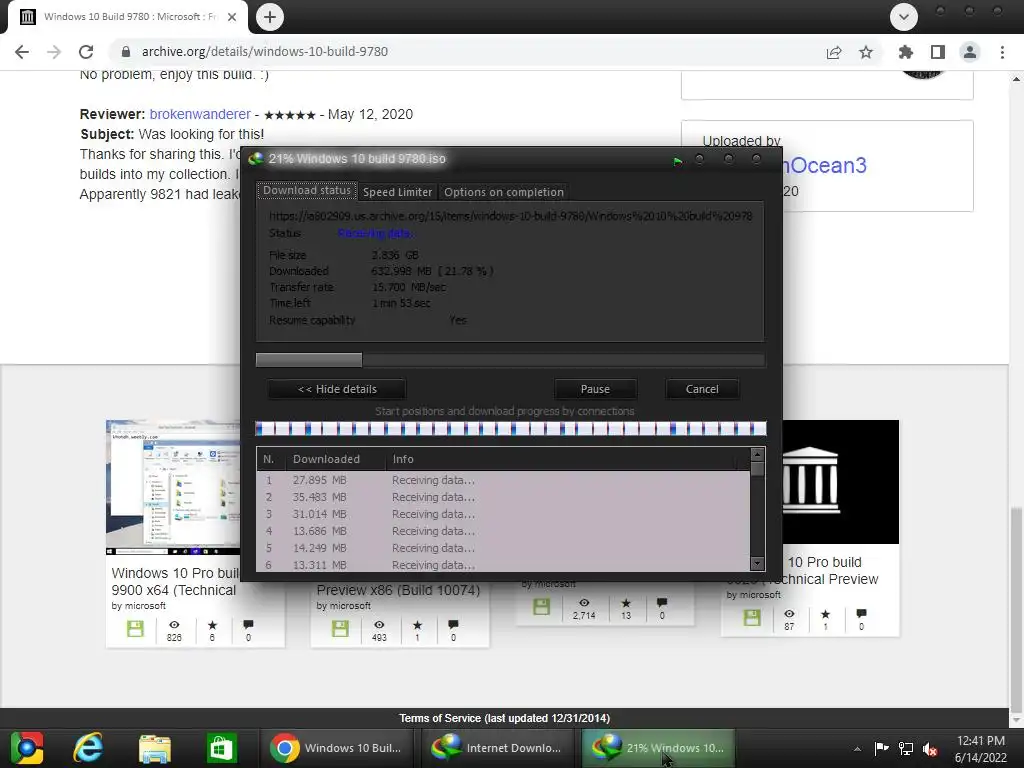This screenshot has width=1024, height=768.
Task: Open reviewer brokenwanderer profile link
Action: click(x=200, y=114)
